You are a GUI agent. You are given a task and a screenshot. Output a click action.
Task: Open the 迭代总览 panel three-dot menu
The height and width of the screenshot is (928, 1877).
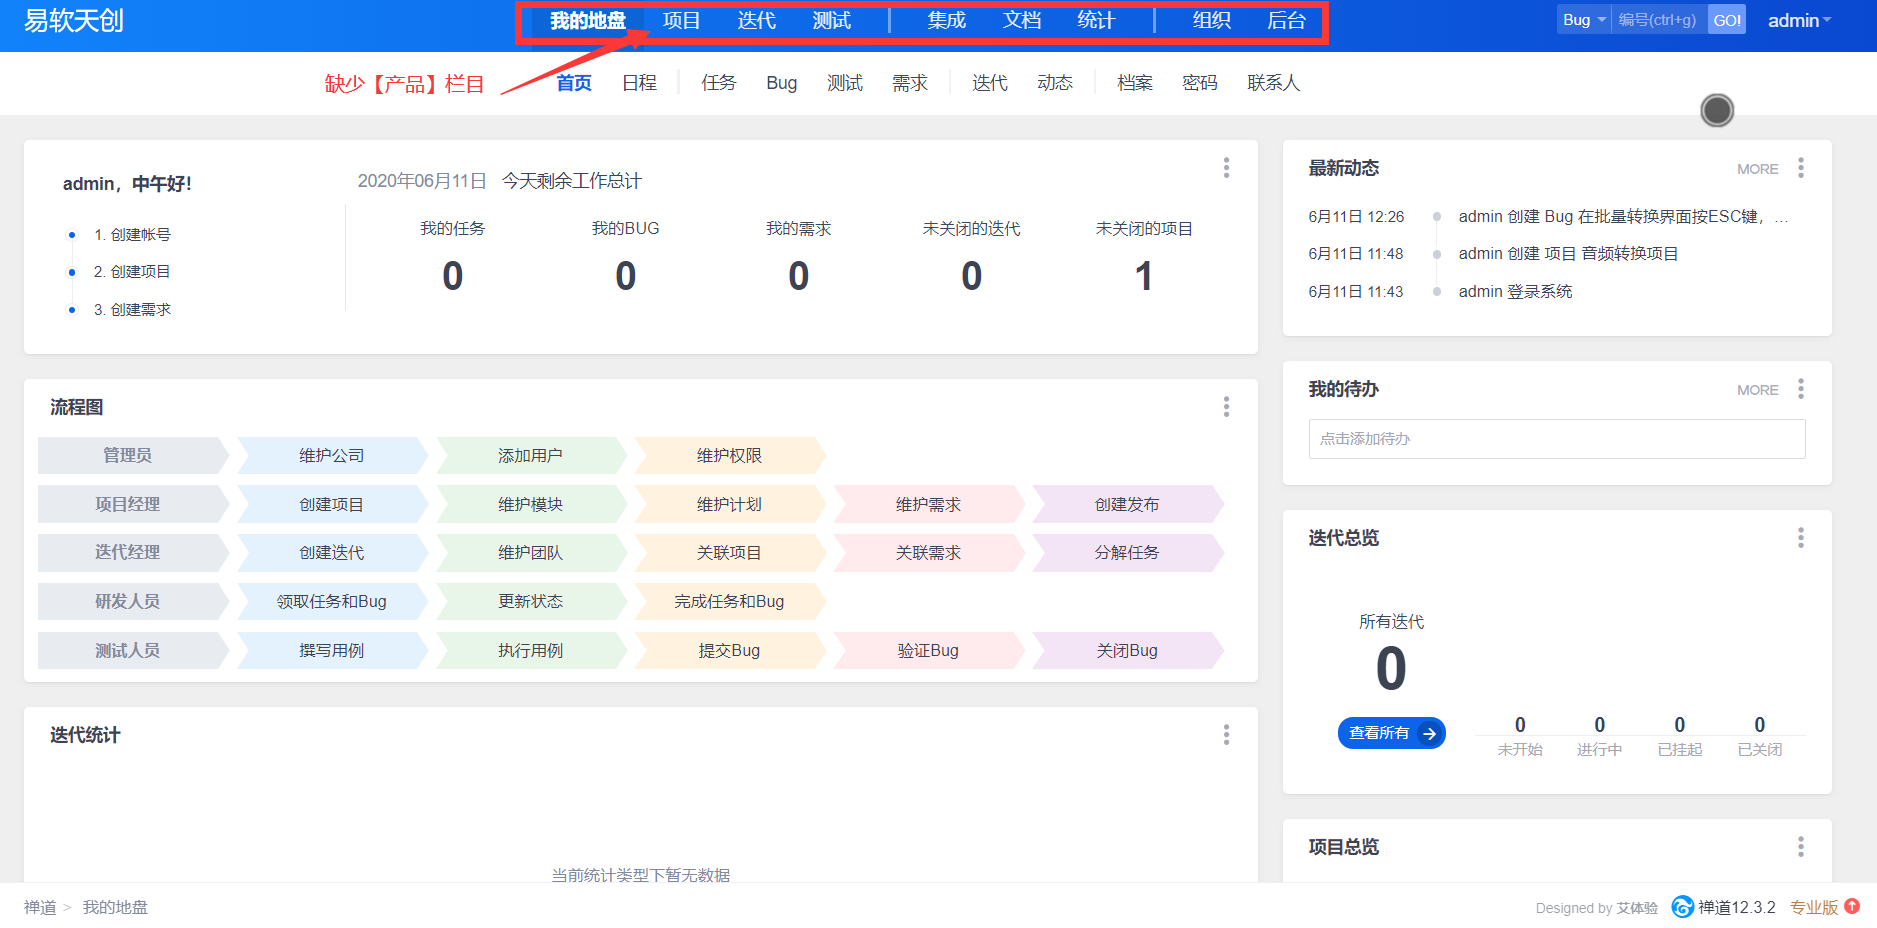[x=1800, y=538]
